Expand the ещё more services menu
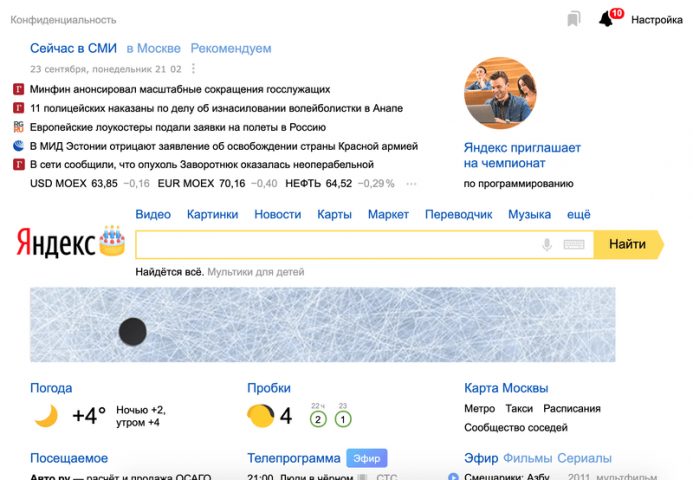 579,214
